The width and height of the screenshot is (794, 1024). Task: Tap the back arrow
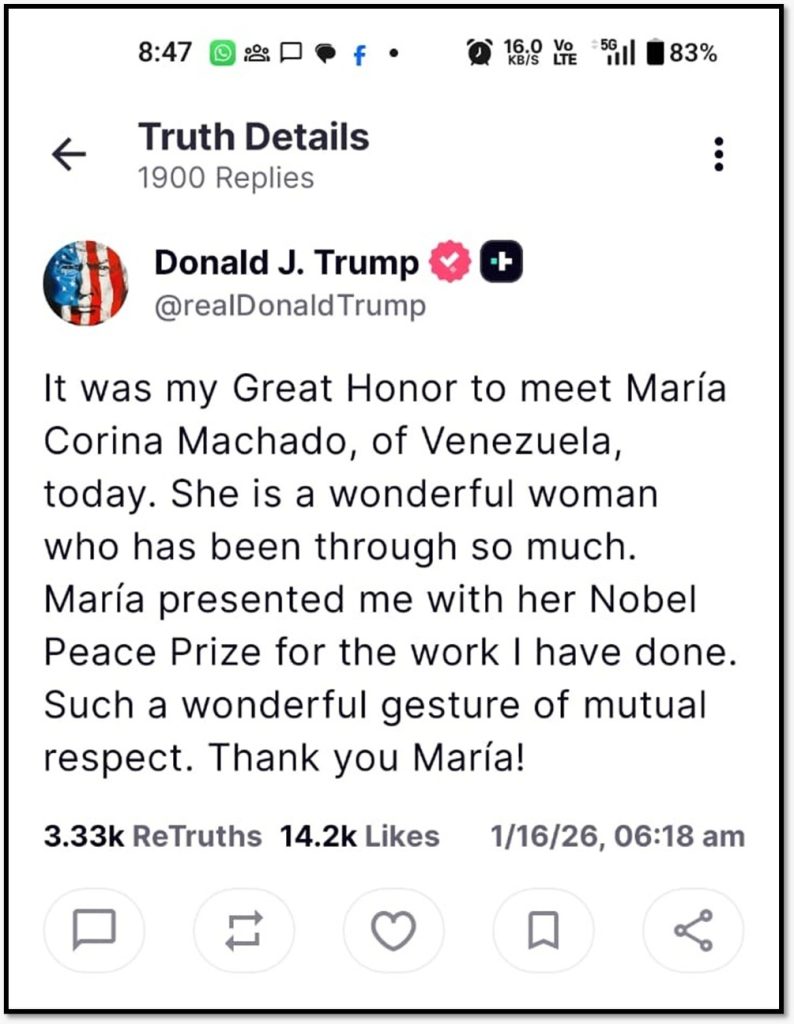click(69, 154)
